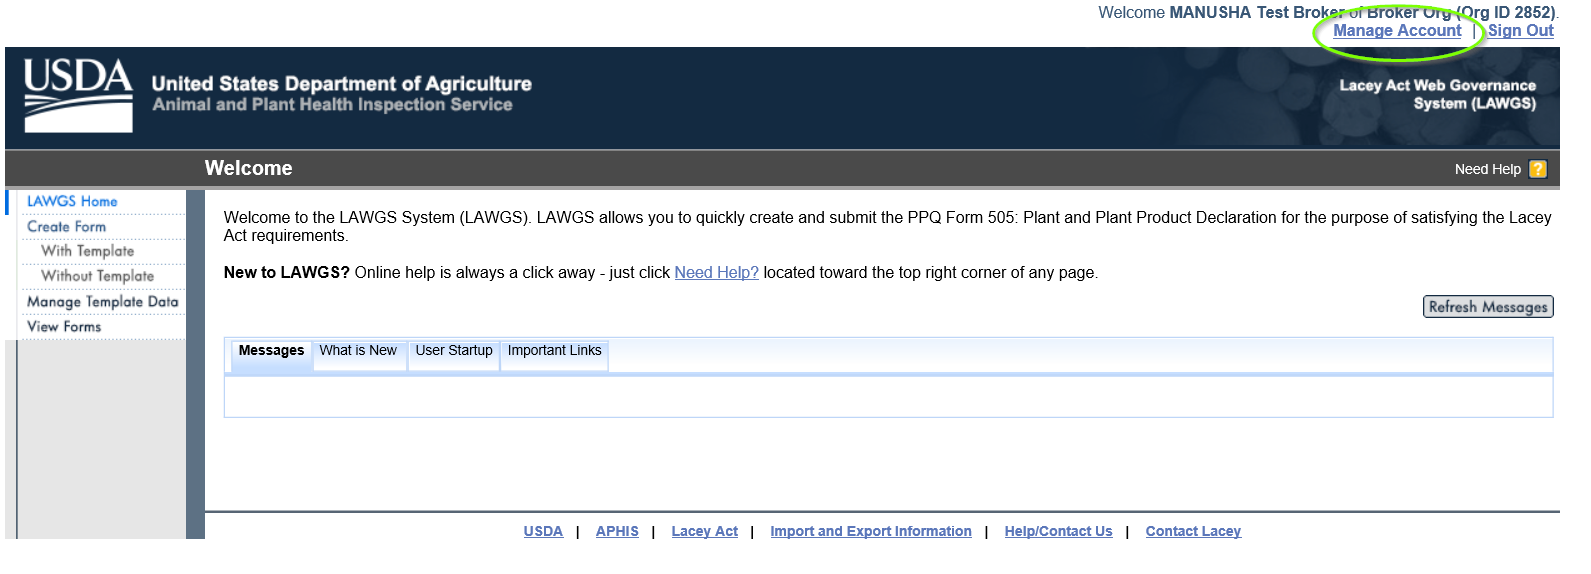The width and height of the screenshot is (1591, 574).
Task: Open Import and Export Information link
Action: click(871, 531)
